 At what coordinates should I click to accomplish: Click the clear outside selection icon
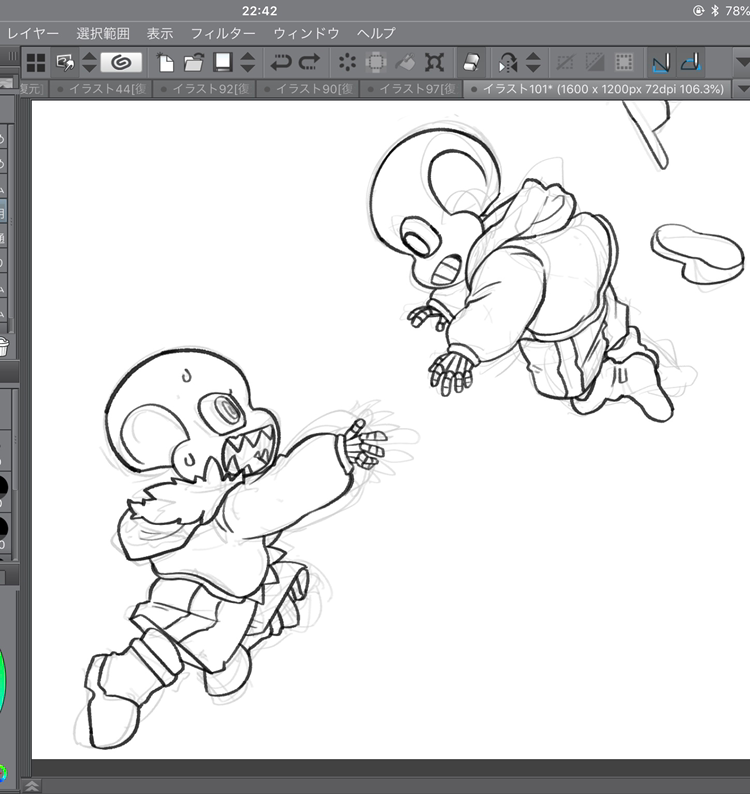pyautogui.click(x=376, y=63)
